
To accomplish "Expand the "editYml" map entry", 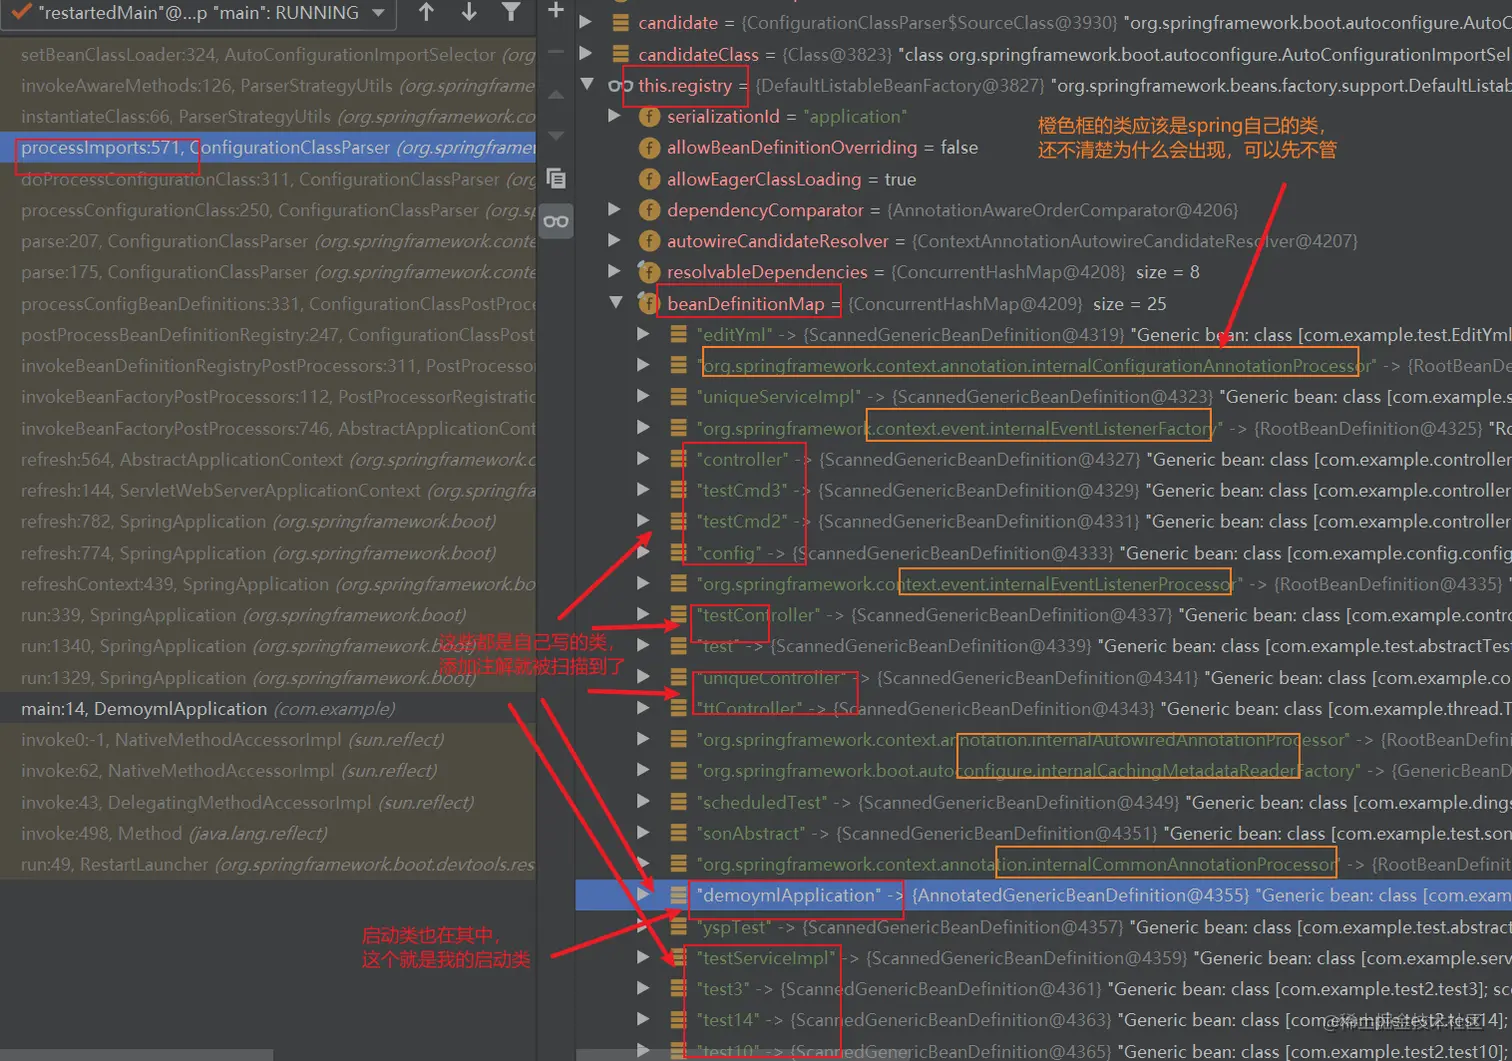I will (644, 335).
